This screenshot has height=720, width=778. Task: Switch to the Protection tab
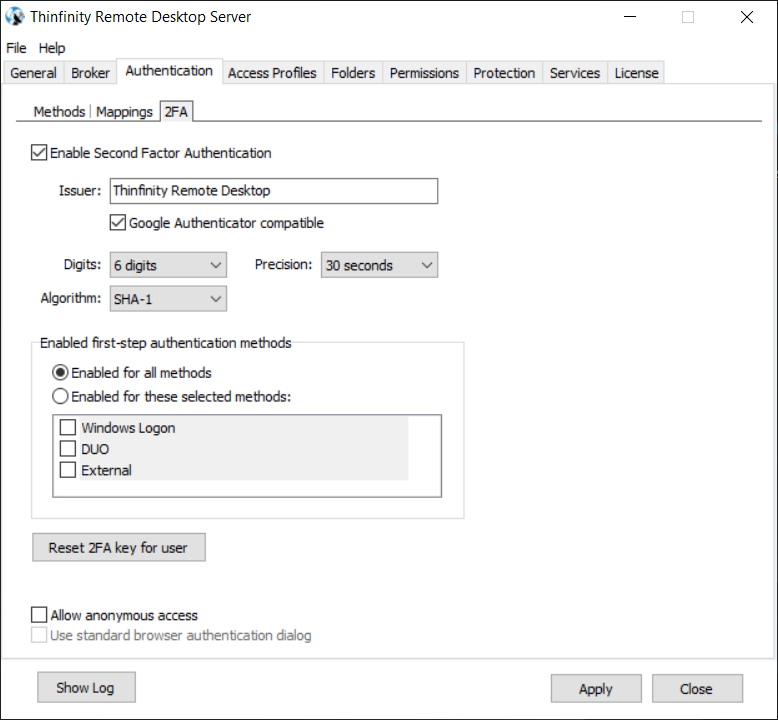[x=504, y=73]
